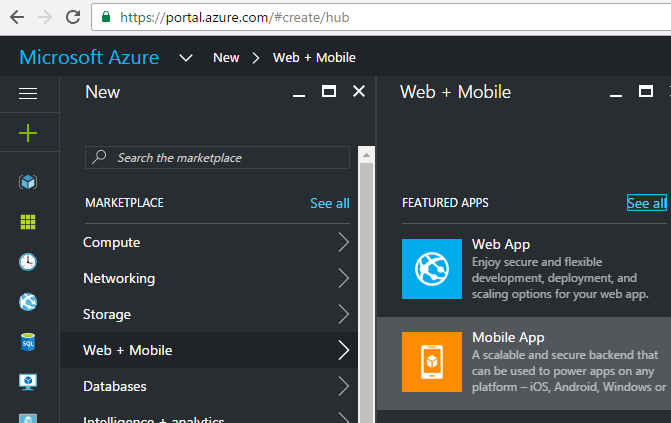Maximize the New blade

[329, 91]
